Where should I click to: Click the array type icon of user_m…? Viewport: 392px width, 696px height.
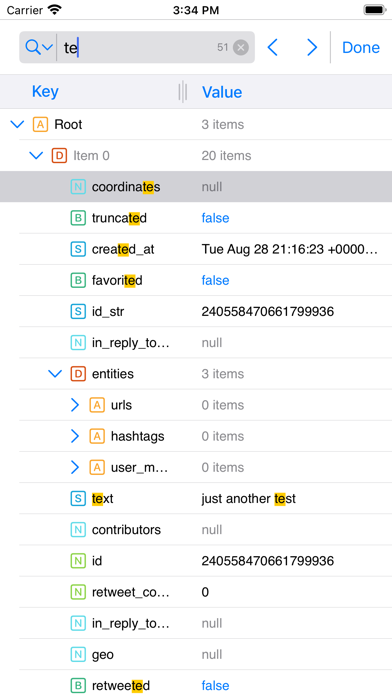pos(97,467)
